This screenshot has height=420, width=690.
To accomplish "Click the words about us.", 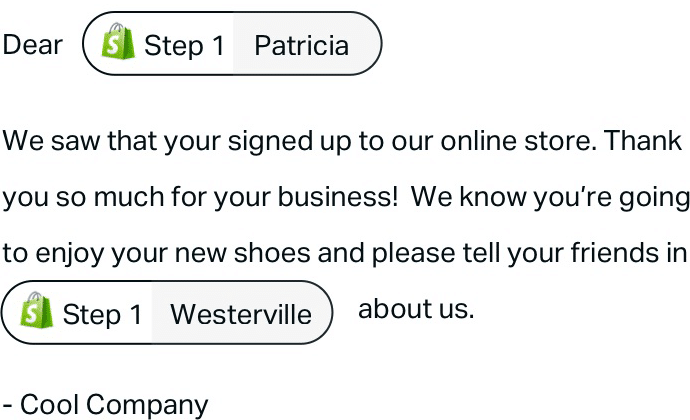I will (x=416, y=309).
